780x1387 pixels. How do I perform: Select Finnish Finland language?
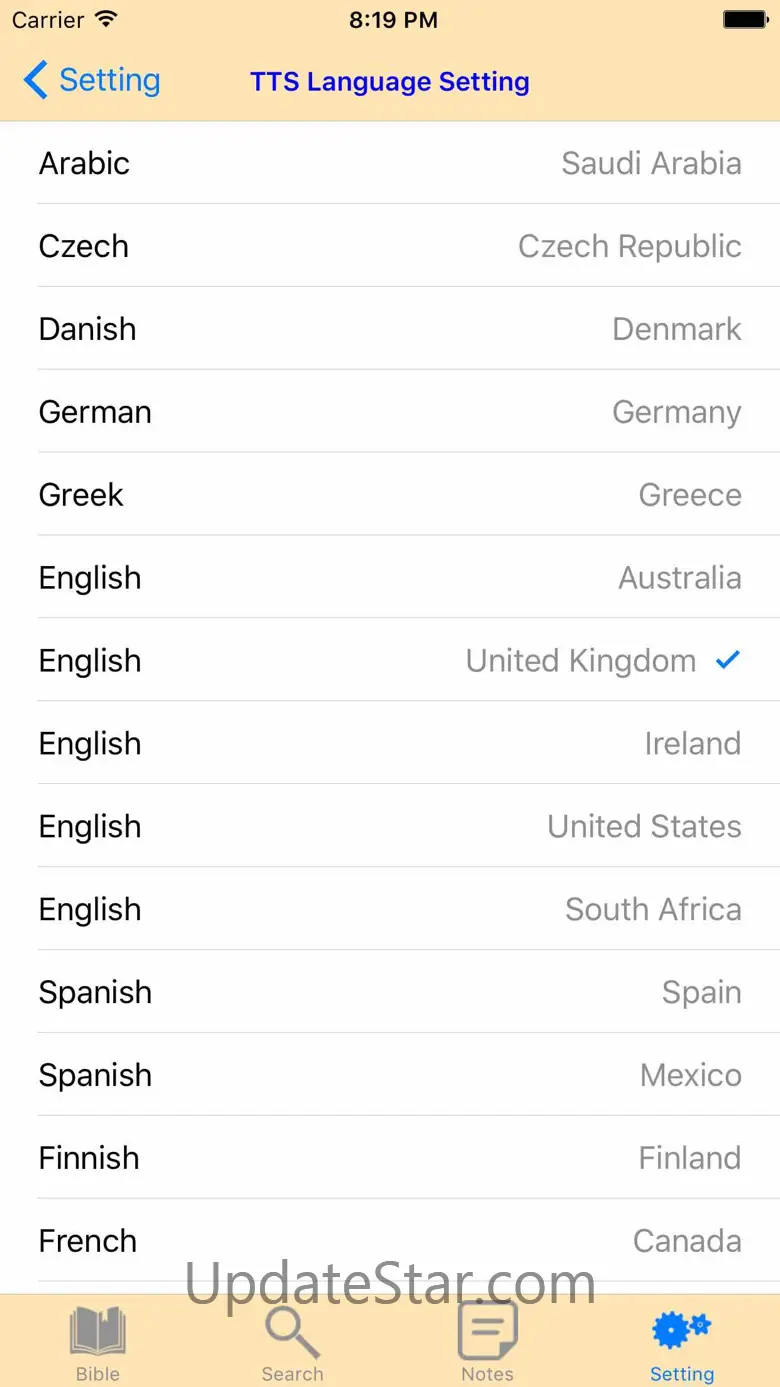pos(390,1158)
